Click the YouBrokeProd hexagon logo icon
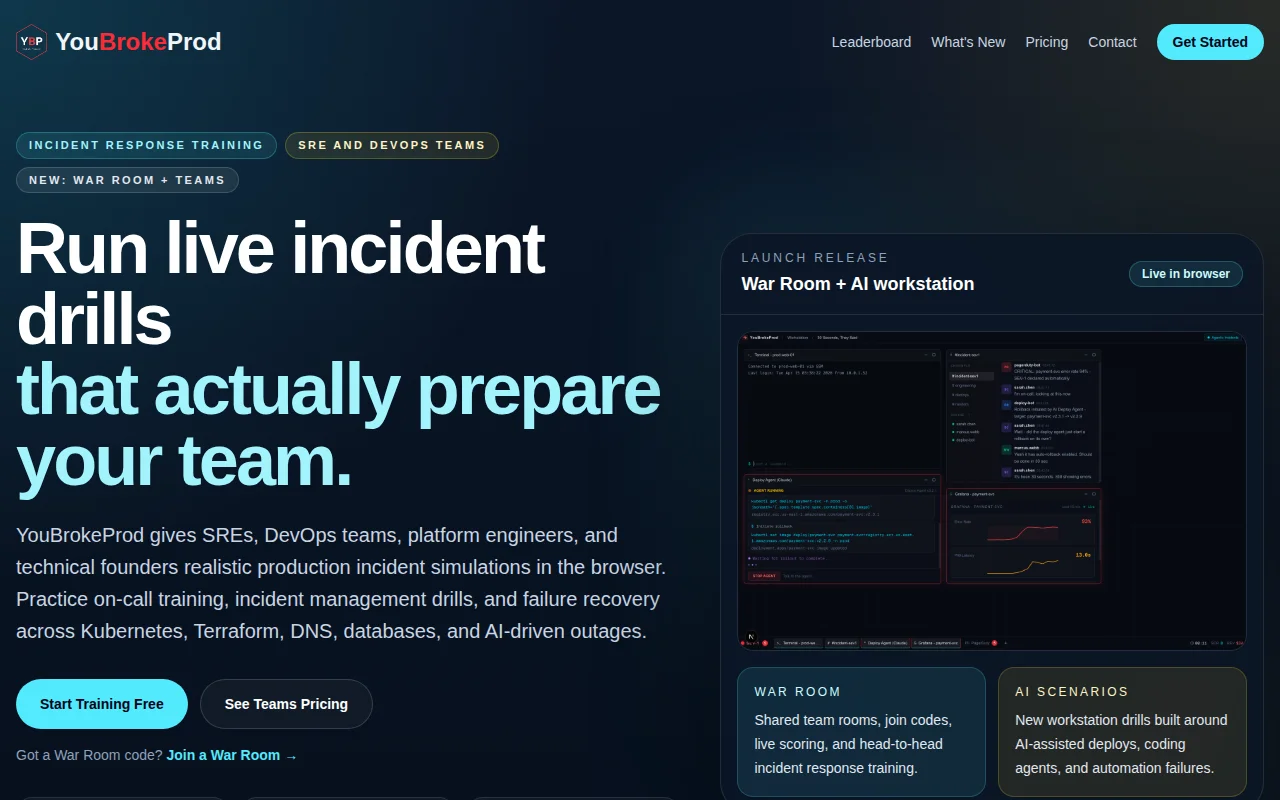1280x800 pixels. [31, 42]
